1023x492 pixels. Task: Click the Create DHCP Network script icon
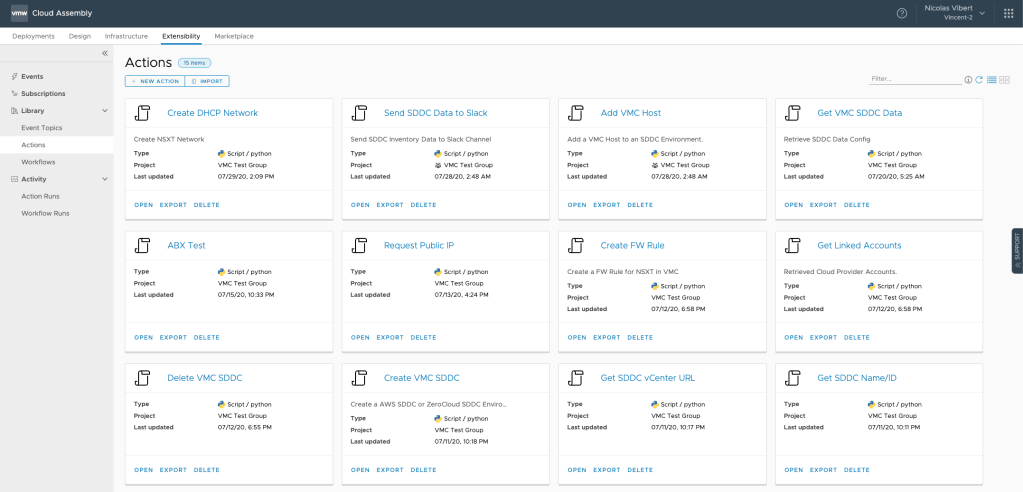(x=143, y=113)
